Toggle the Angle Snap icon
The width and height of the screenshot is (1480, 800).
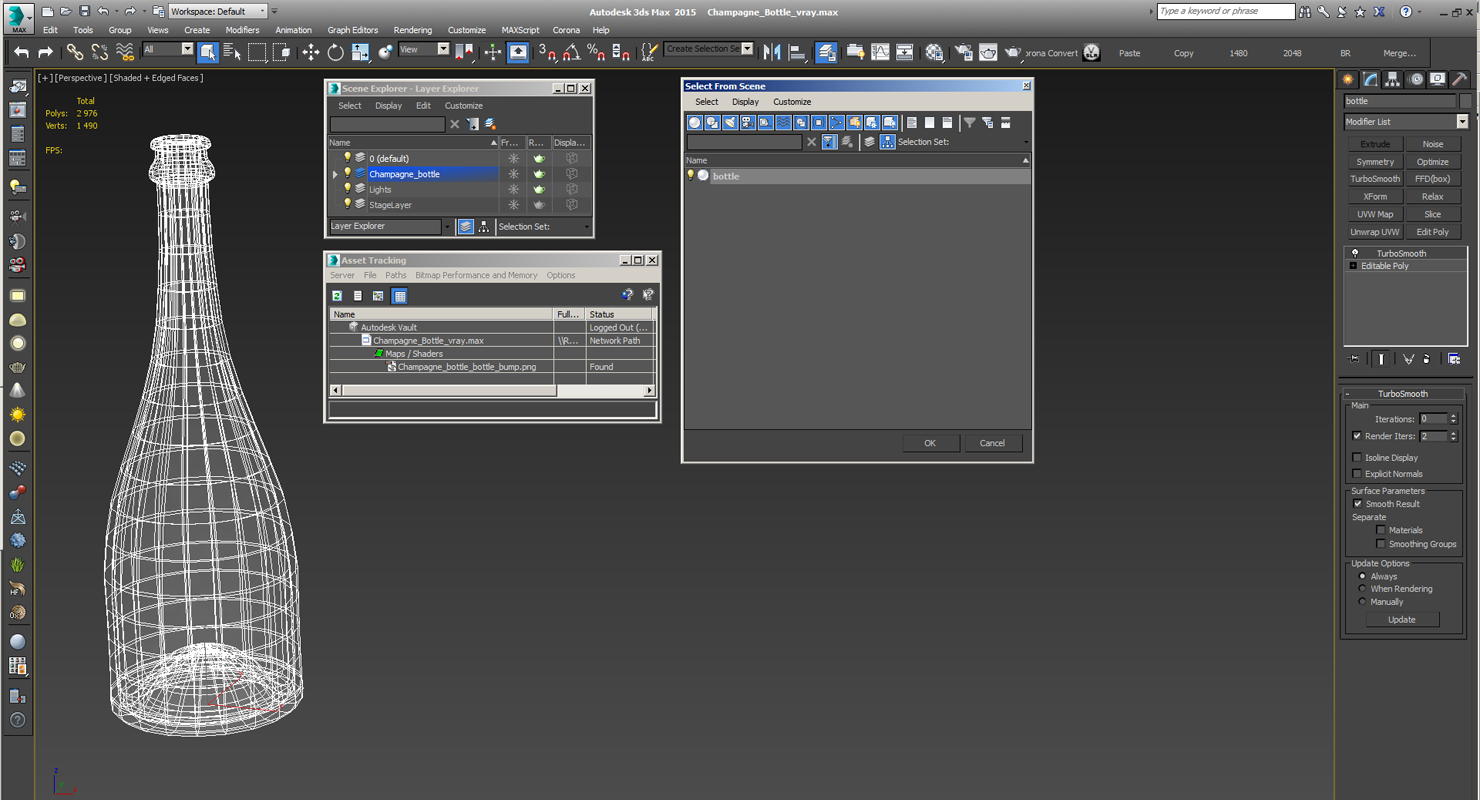click(571, 52)
